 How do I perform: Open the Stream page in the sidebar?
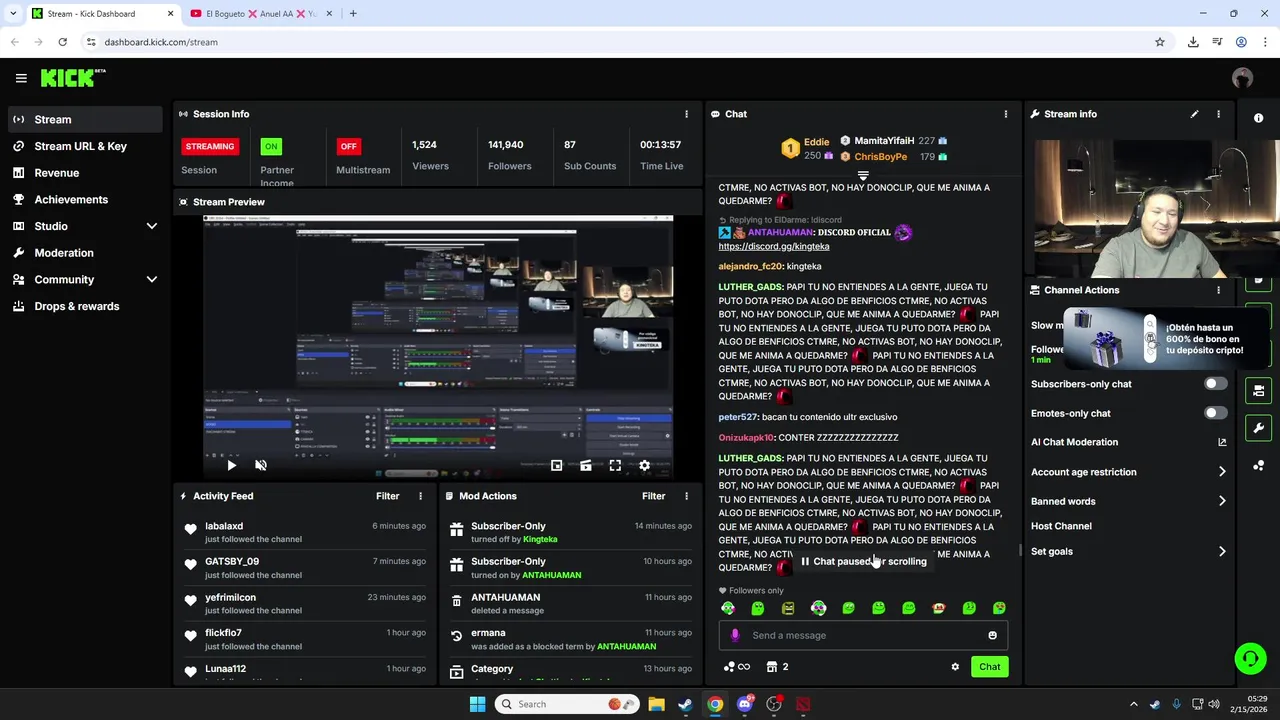coord(84,119)
